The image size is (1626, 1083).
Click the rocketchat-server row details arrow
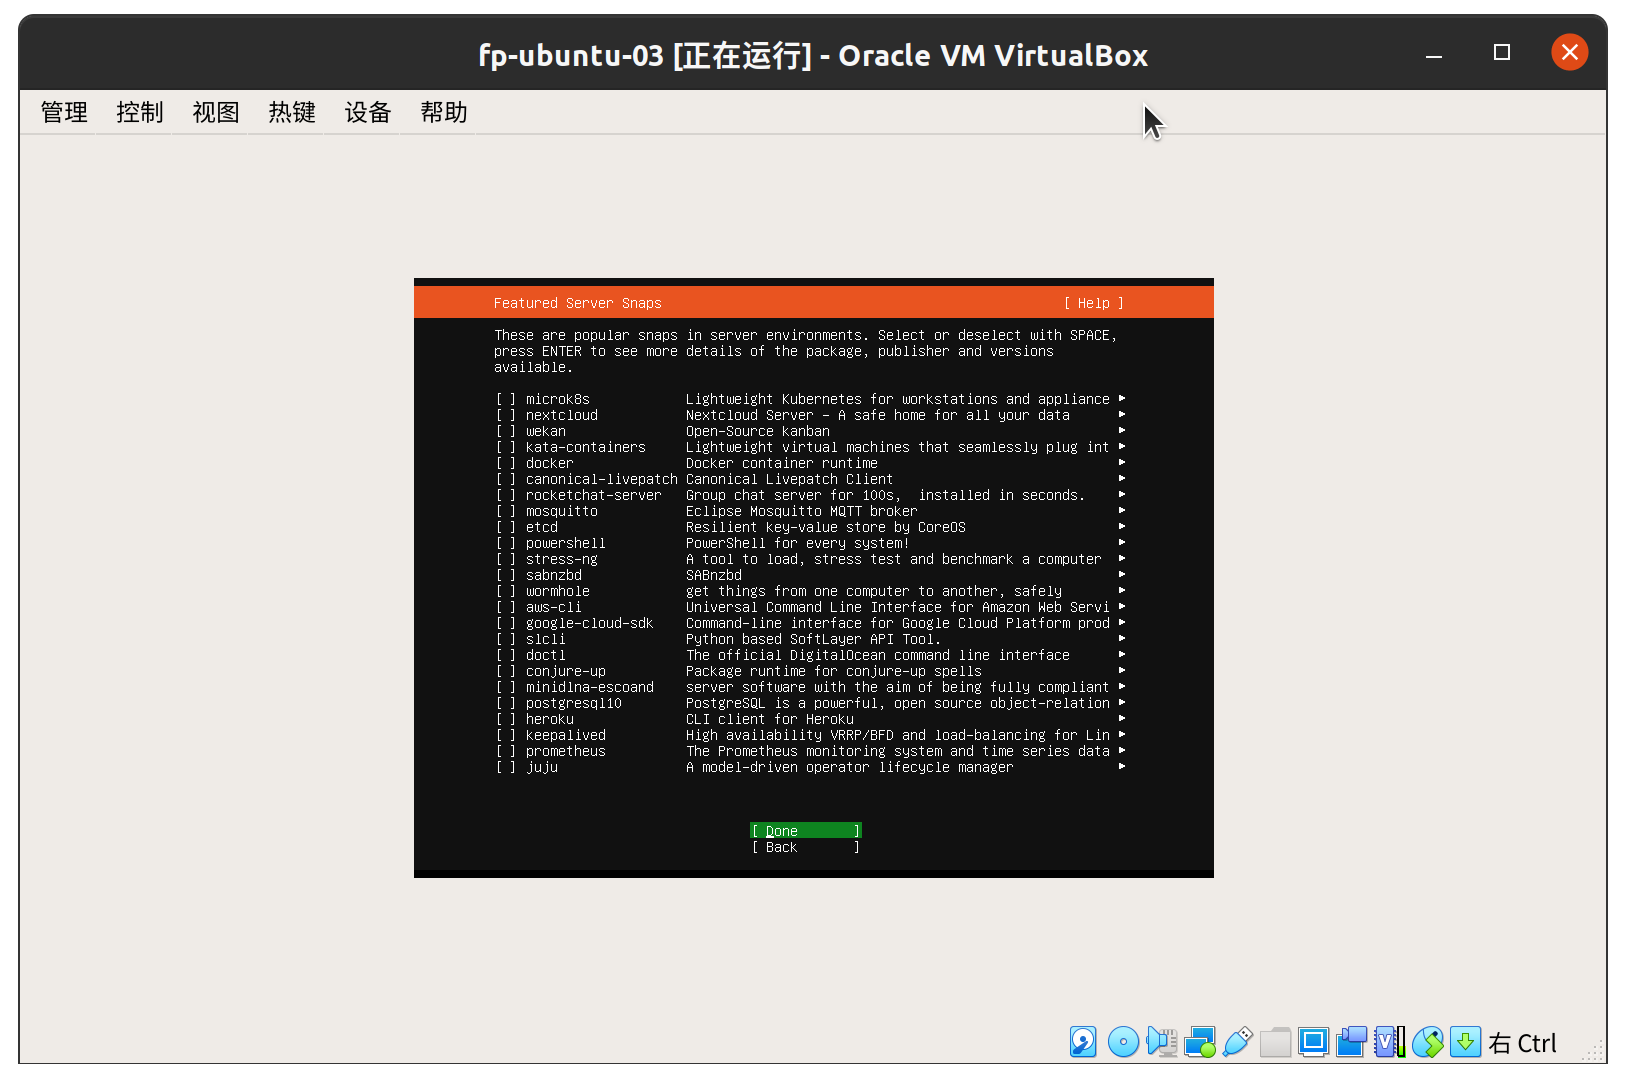pyautogui.click(x=1122, y=494)
